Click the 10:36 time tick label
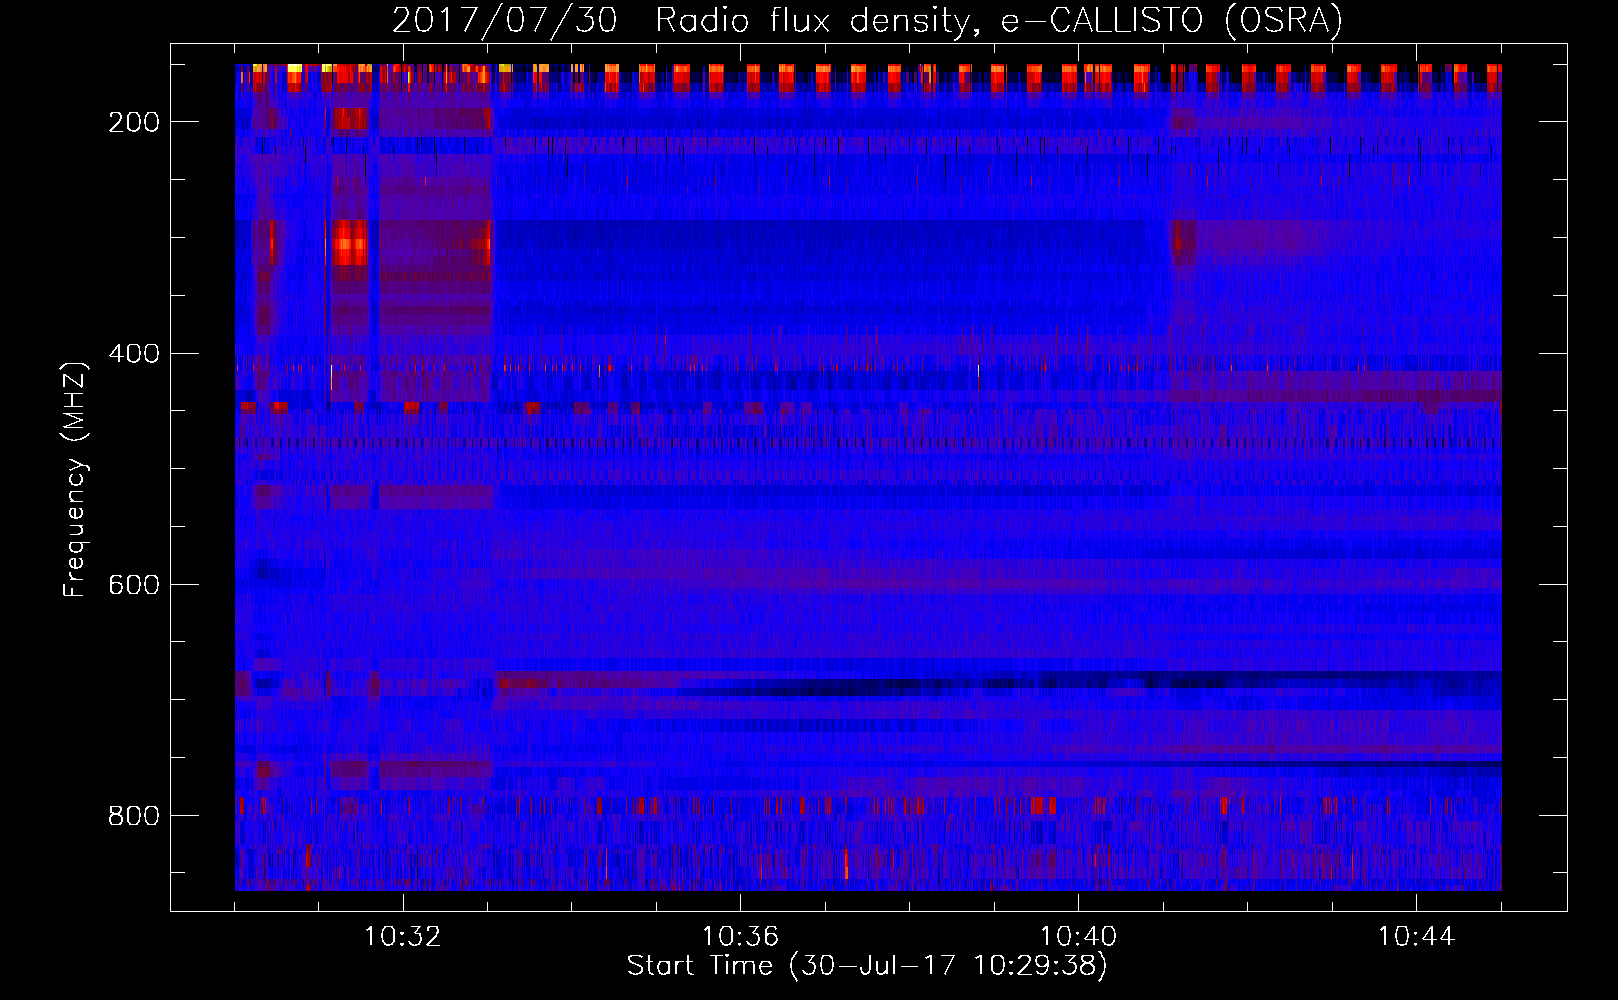 [x=740, y=937]
